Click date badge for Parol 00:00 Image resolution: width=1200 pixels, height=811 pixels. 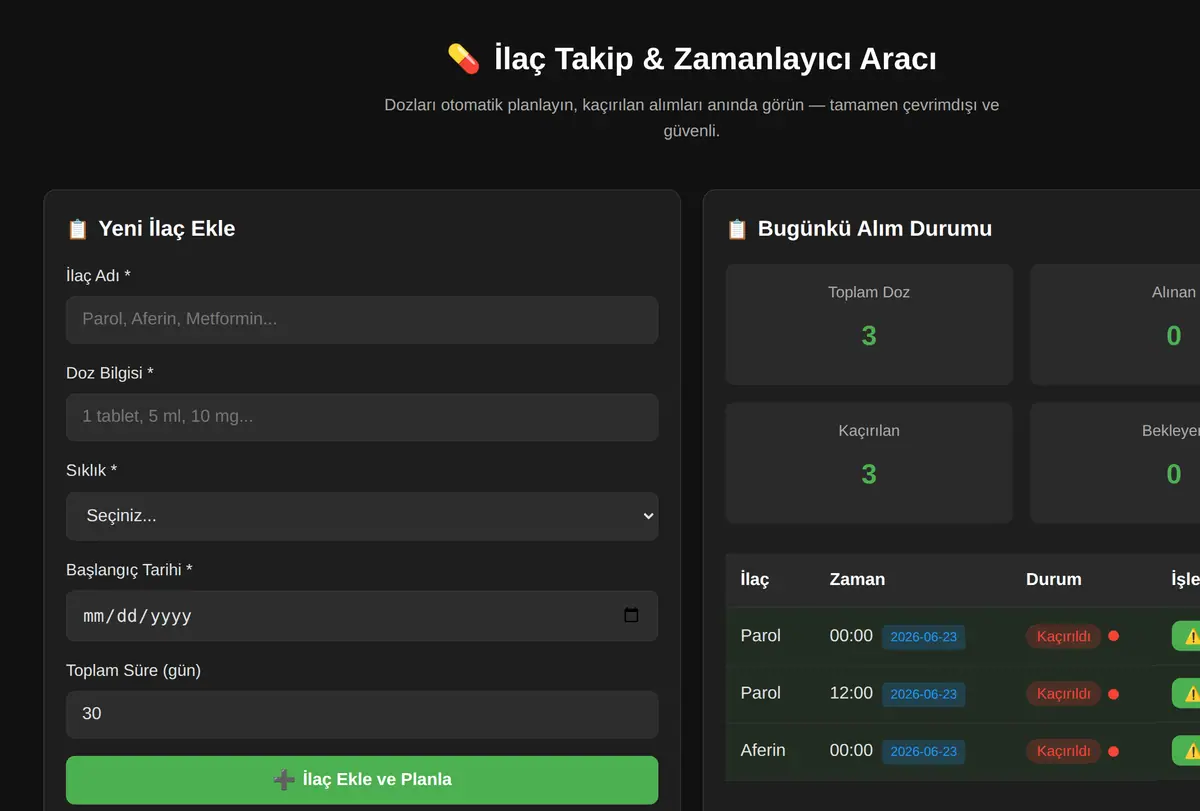[x=923, y=637]
